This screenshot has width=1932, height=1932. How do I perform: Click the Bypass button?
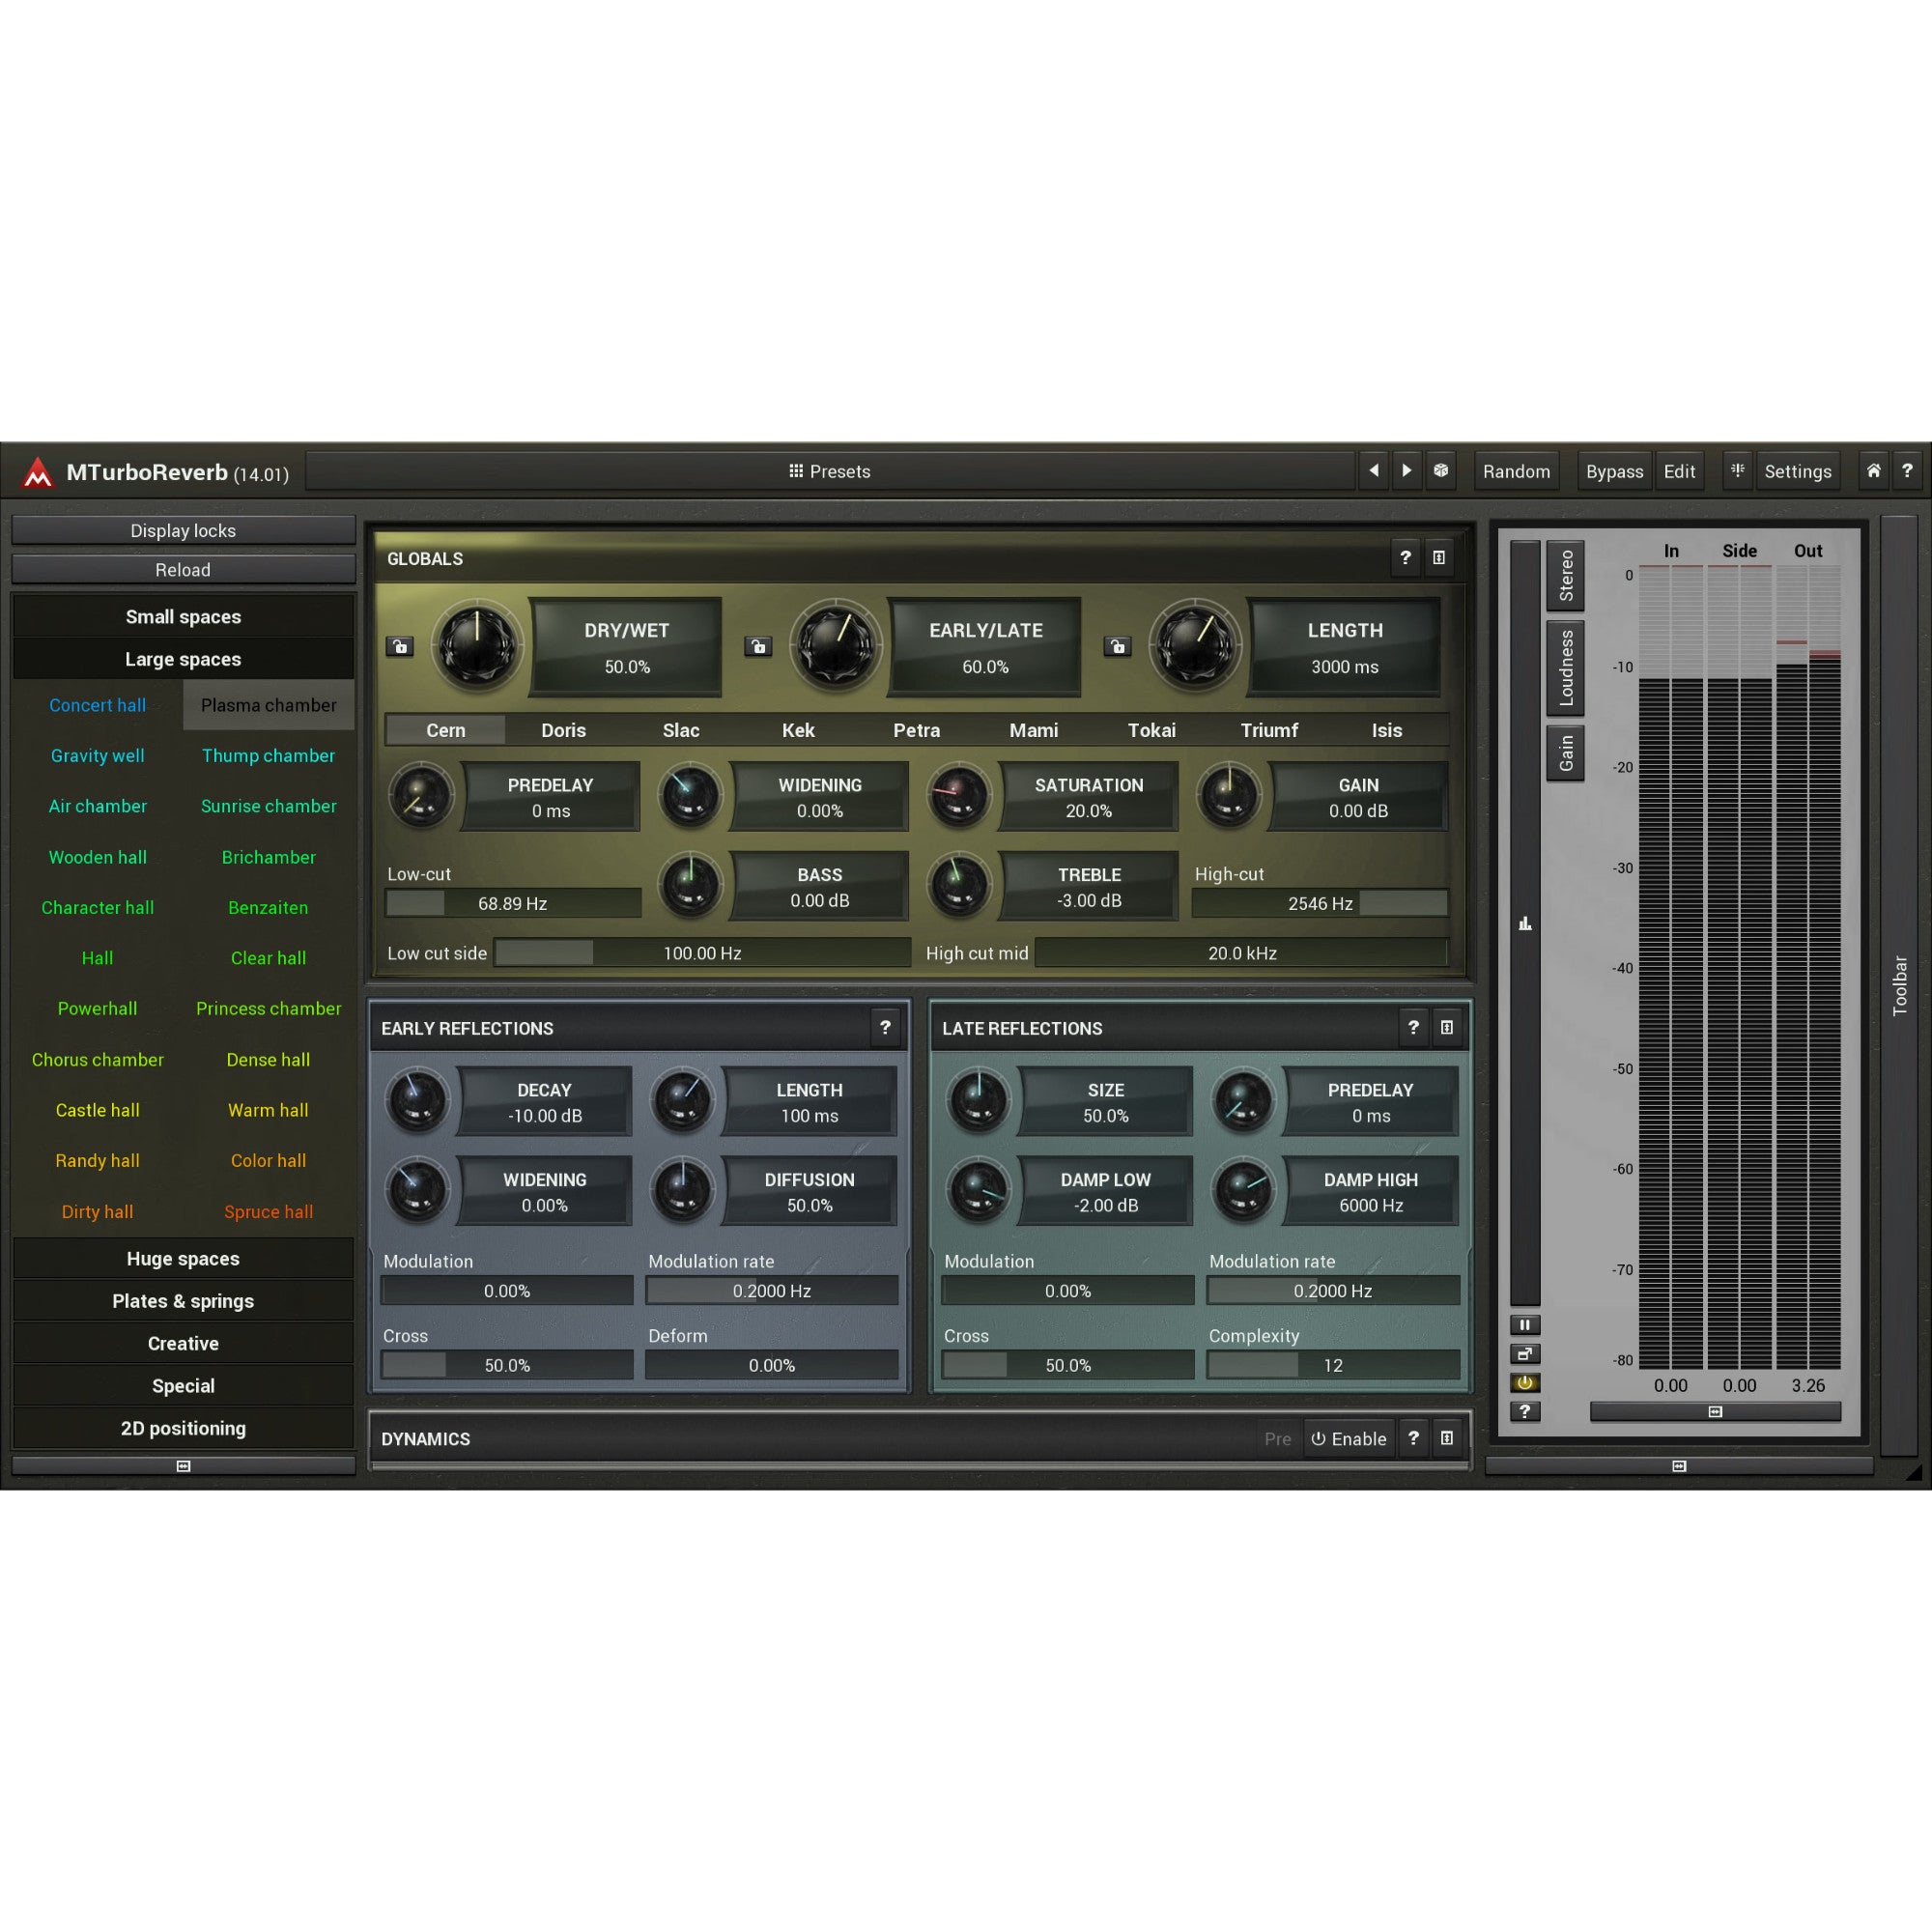[x=1614, y=471]
